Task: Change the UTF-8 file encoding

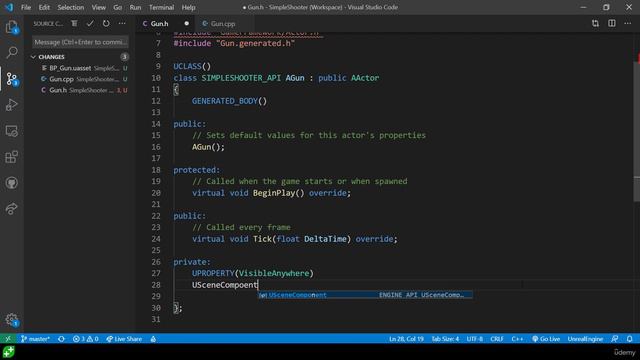Action: click(475, 339)
